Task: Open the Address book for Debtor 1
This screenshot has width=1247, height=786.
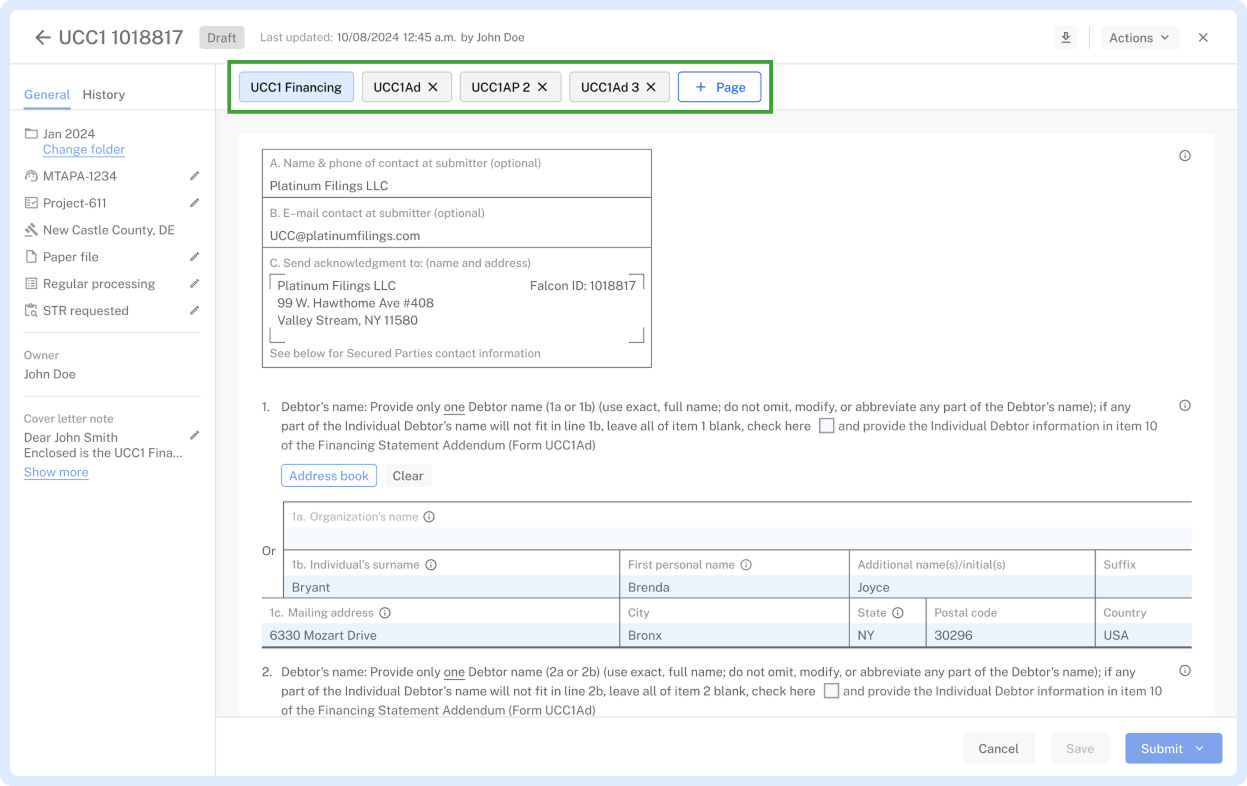Action: tap(329, 476)
